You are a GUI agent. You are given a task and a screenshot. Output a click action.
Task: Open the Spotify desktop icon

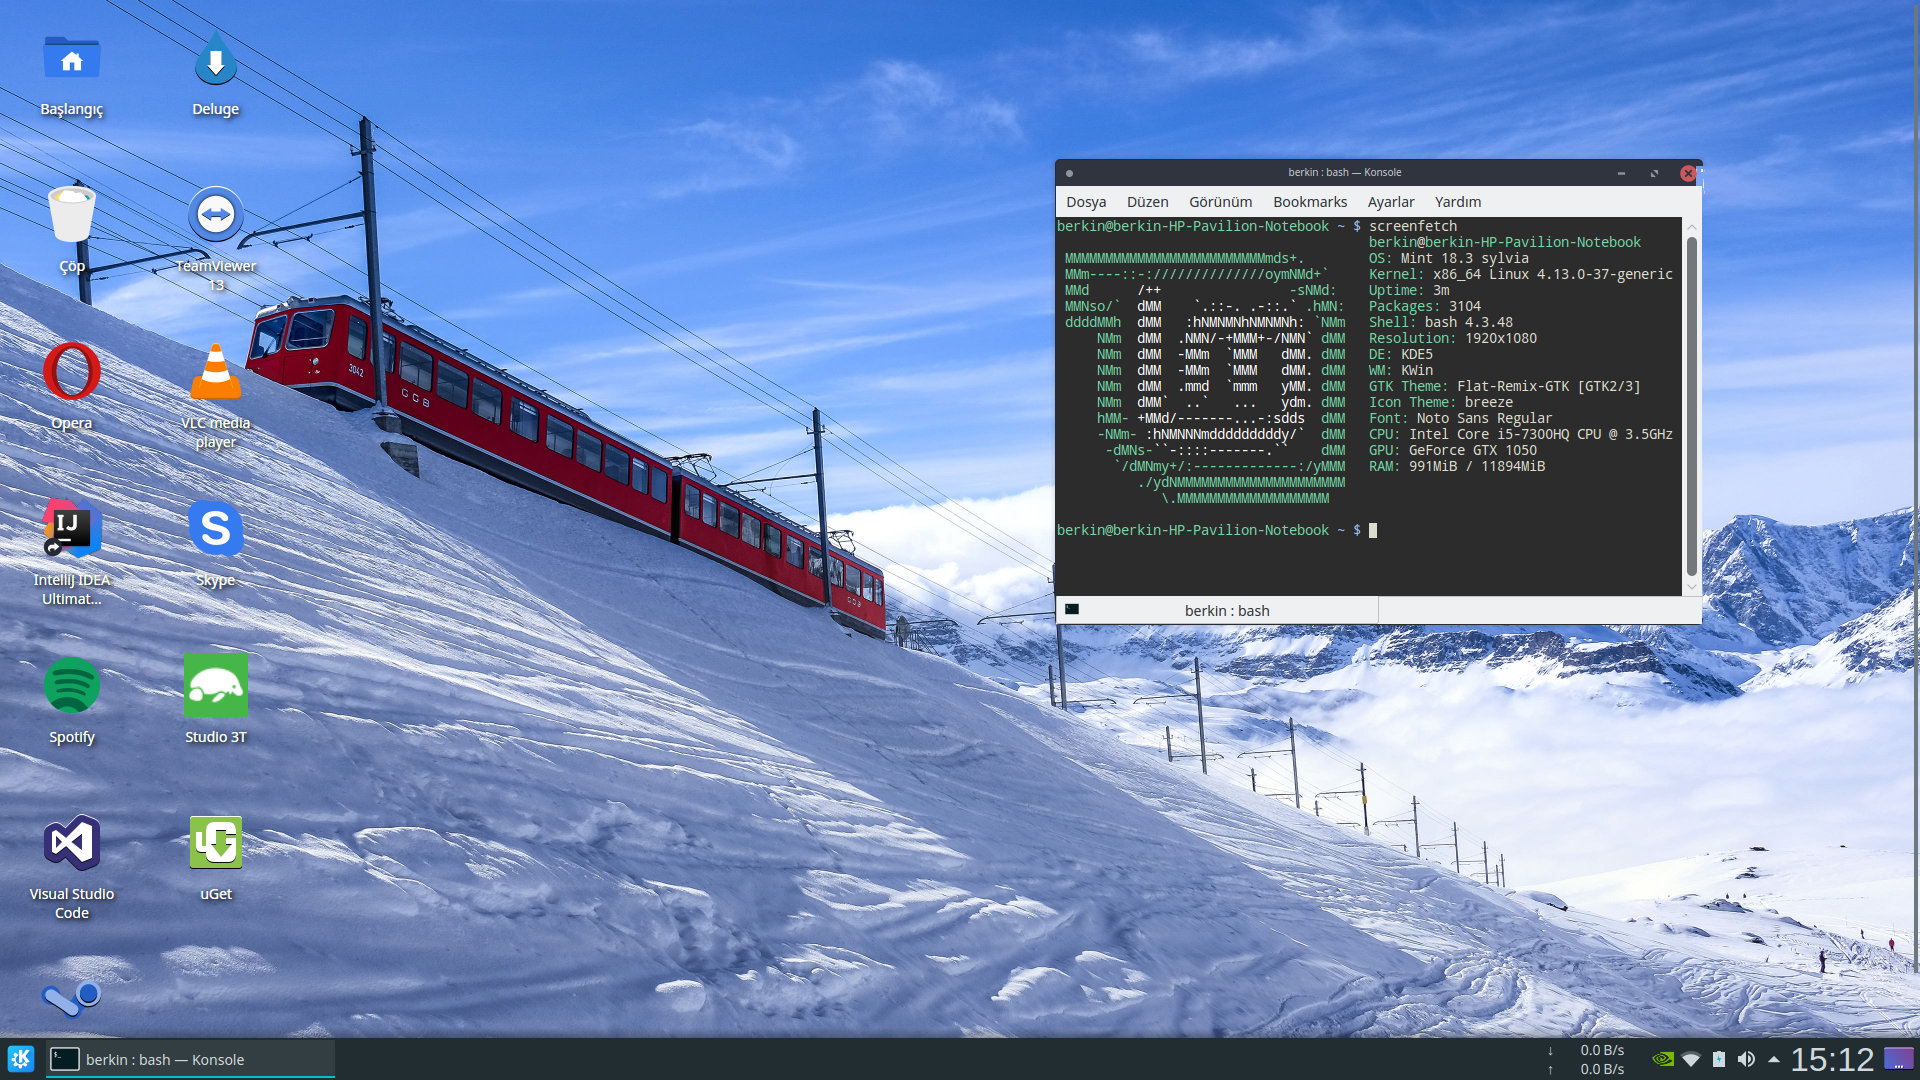[x=72, y=685]
